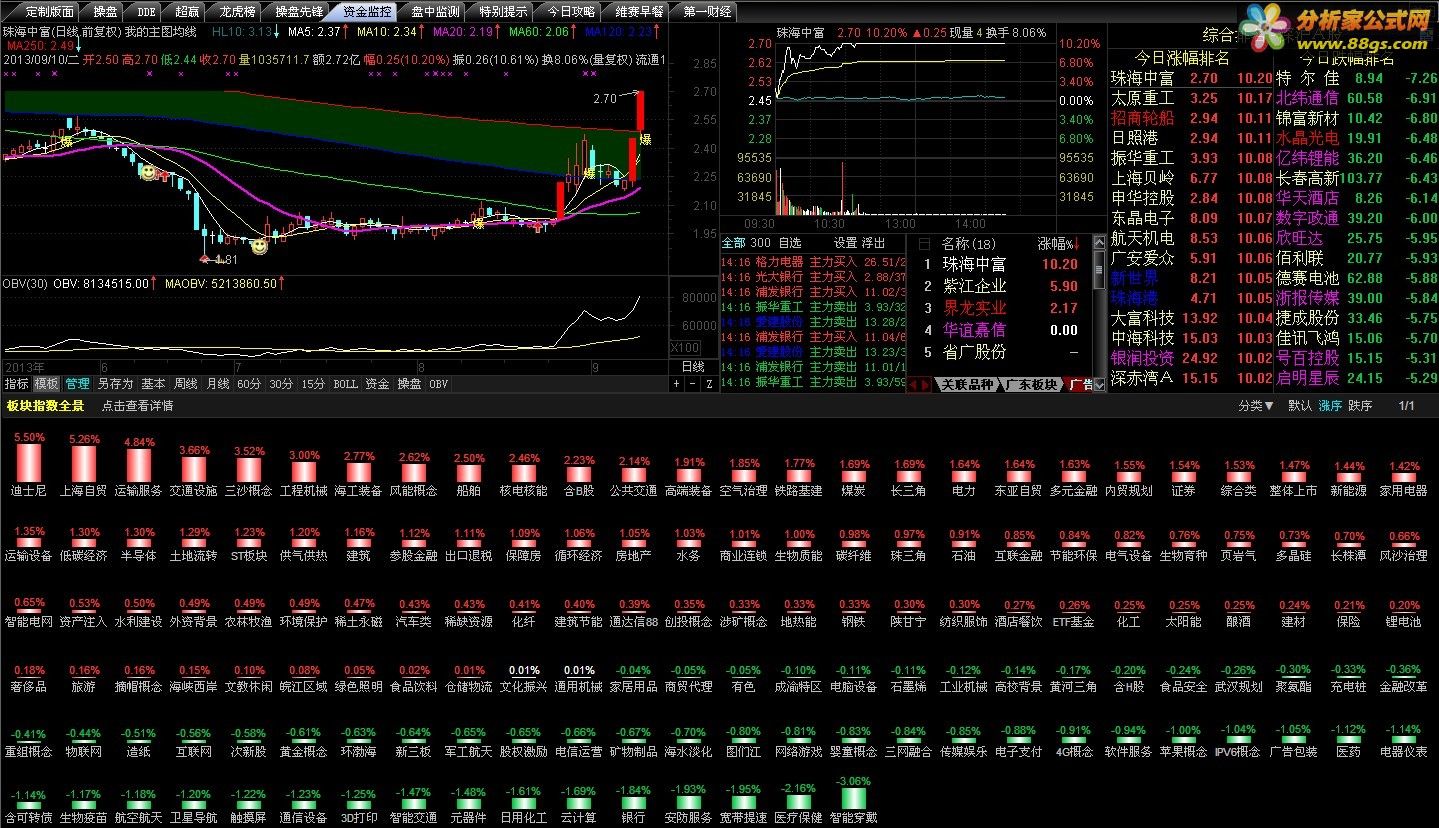1439x828 pixels.
Task: Sort by the 涨幅% column header
Action: (1059, 243)
